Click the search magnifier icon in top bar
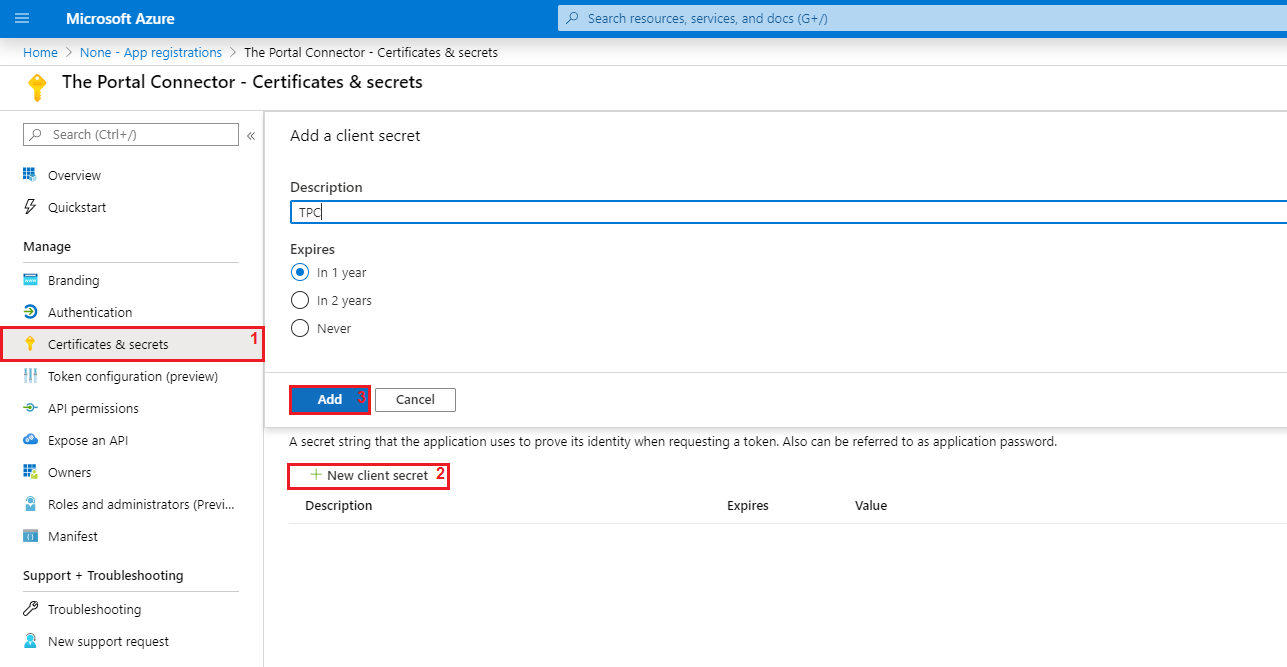The image size is (1287, 667). click(x=572, y=18)
